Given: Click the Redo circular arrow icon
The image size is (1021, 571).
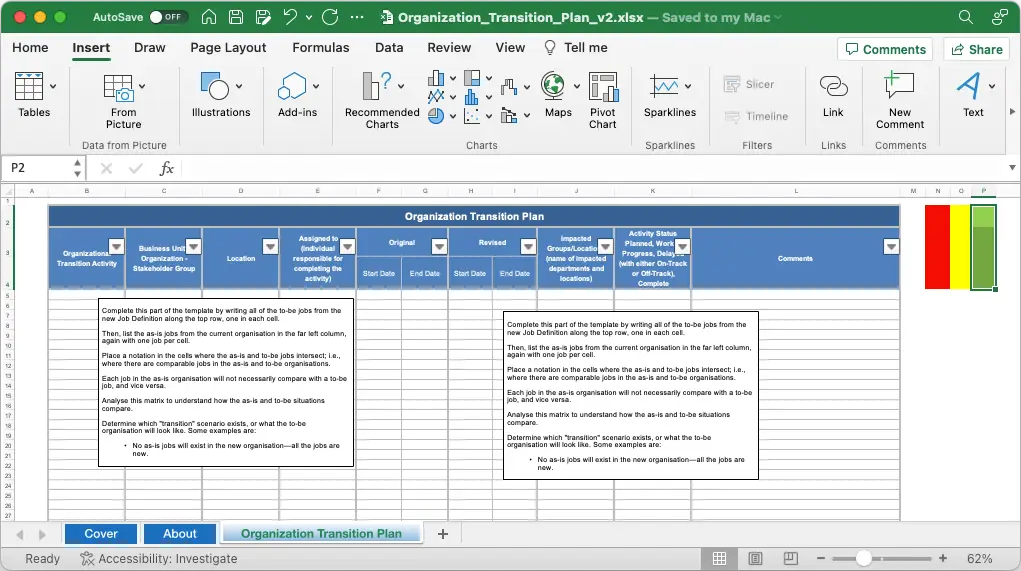Looking at the screenshot, I should click(x=330, y=18).
